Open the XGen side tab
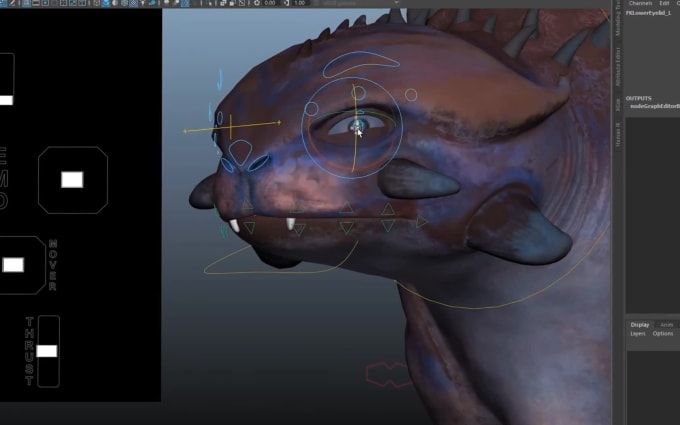Viewport: 680px width, 425px height. [618, 105]
